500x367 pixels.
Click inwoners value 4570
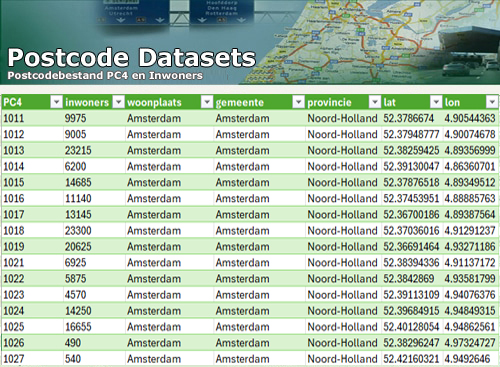75,295
